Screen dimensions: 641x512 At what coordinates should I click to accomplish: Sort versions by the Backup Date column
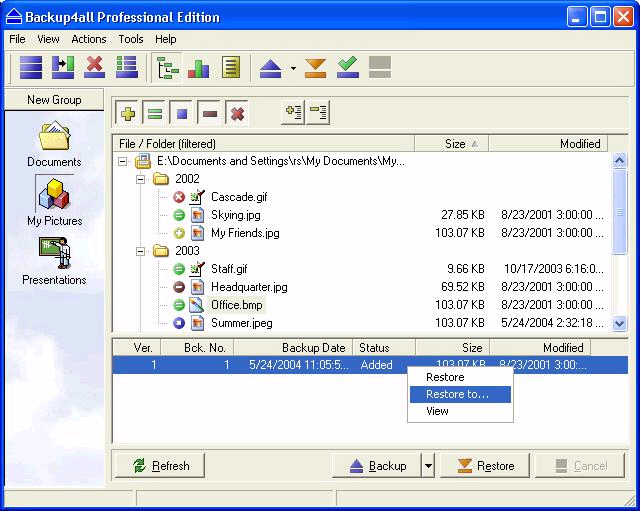294,348
